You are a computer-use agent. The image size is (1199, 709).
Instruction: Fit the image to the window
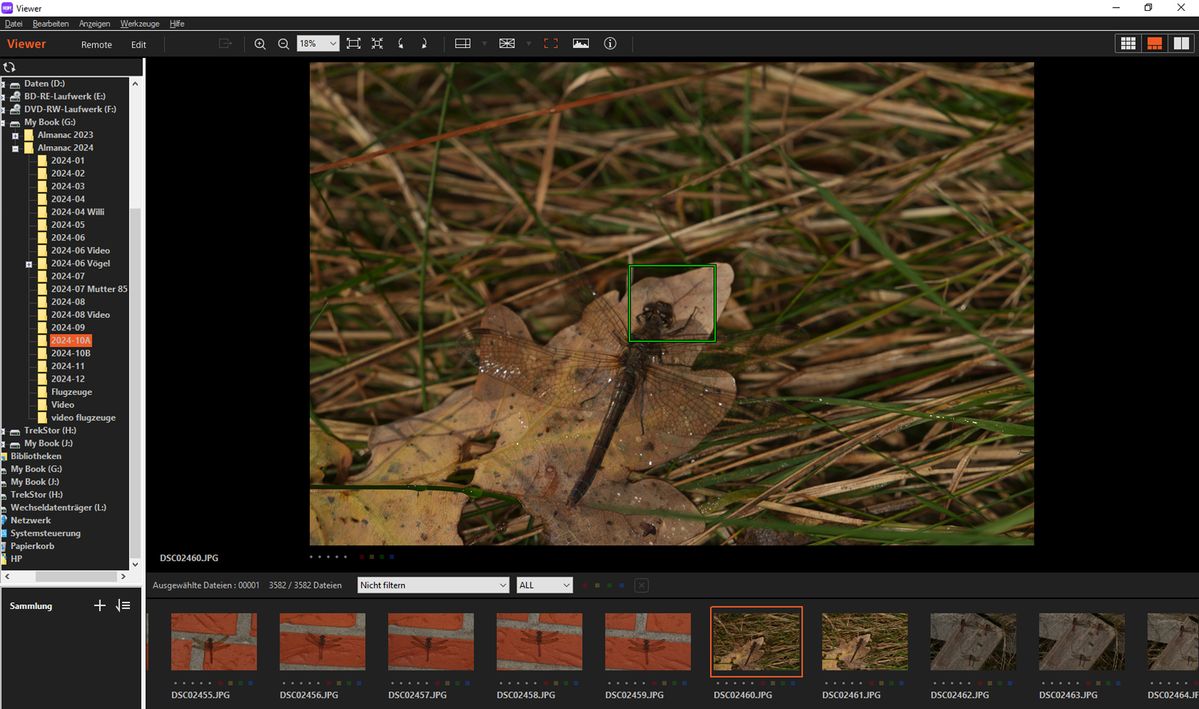click(354, 44)
